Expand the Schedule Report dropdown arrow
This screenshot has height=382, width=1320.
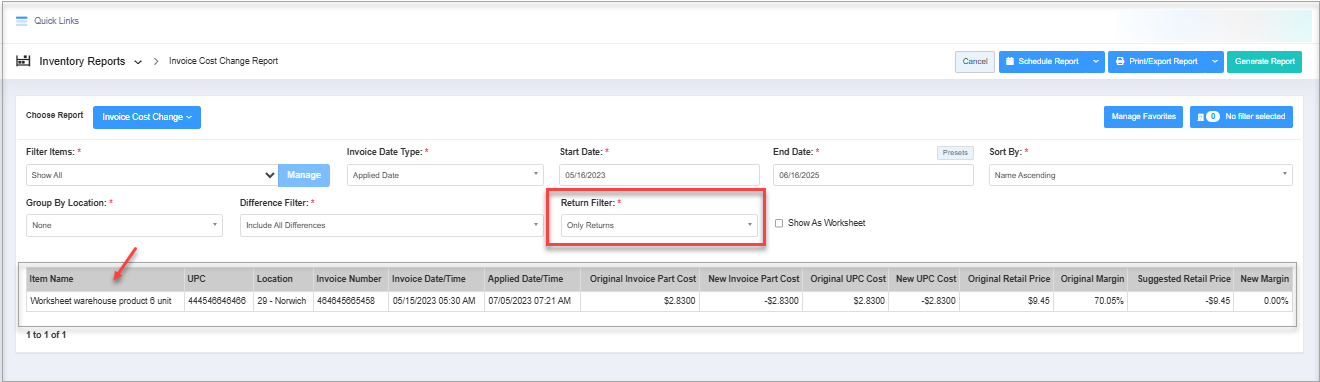[x=1096, y=62]
